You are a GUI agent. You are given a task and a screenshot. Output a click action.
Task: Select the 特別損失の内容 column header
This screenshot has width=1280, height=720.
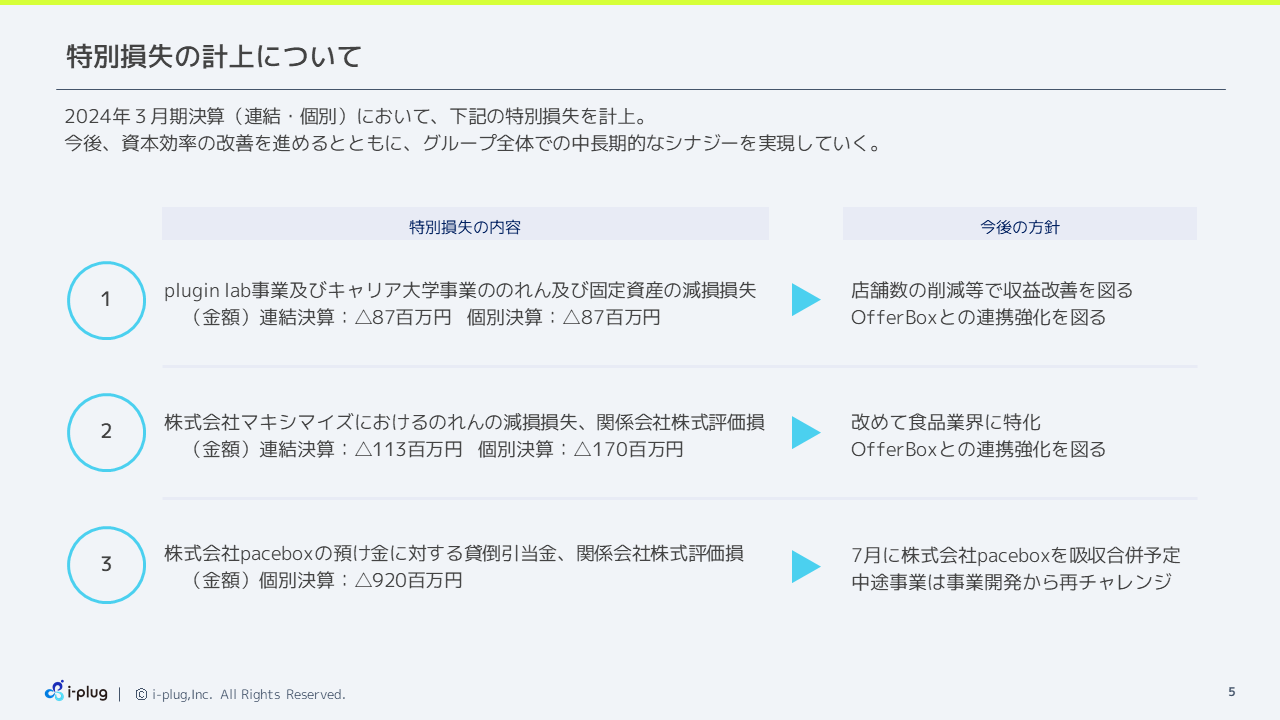[465, 226]
